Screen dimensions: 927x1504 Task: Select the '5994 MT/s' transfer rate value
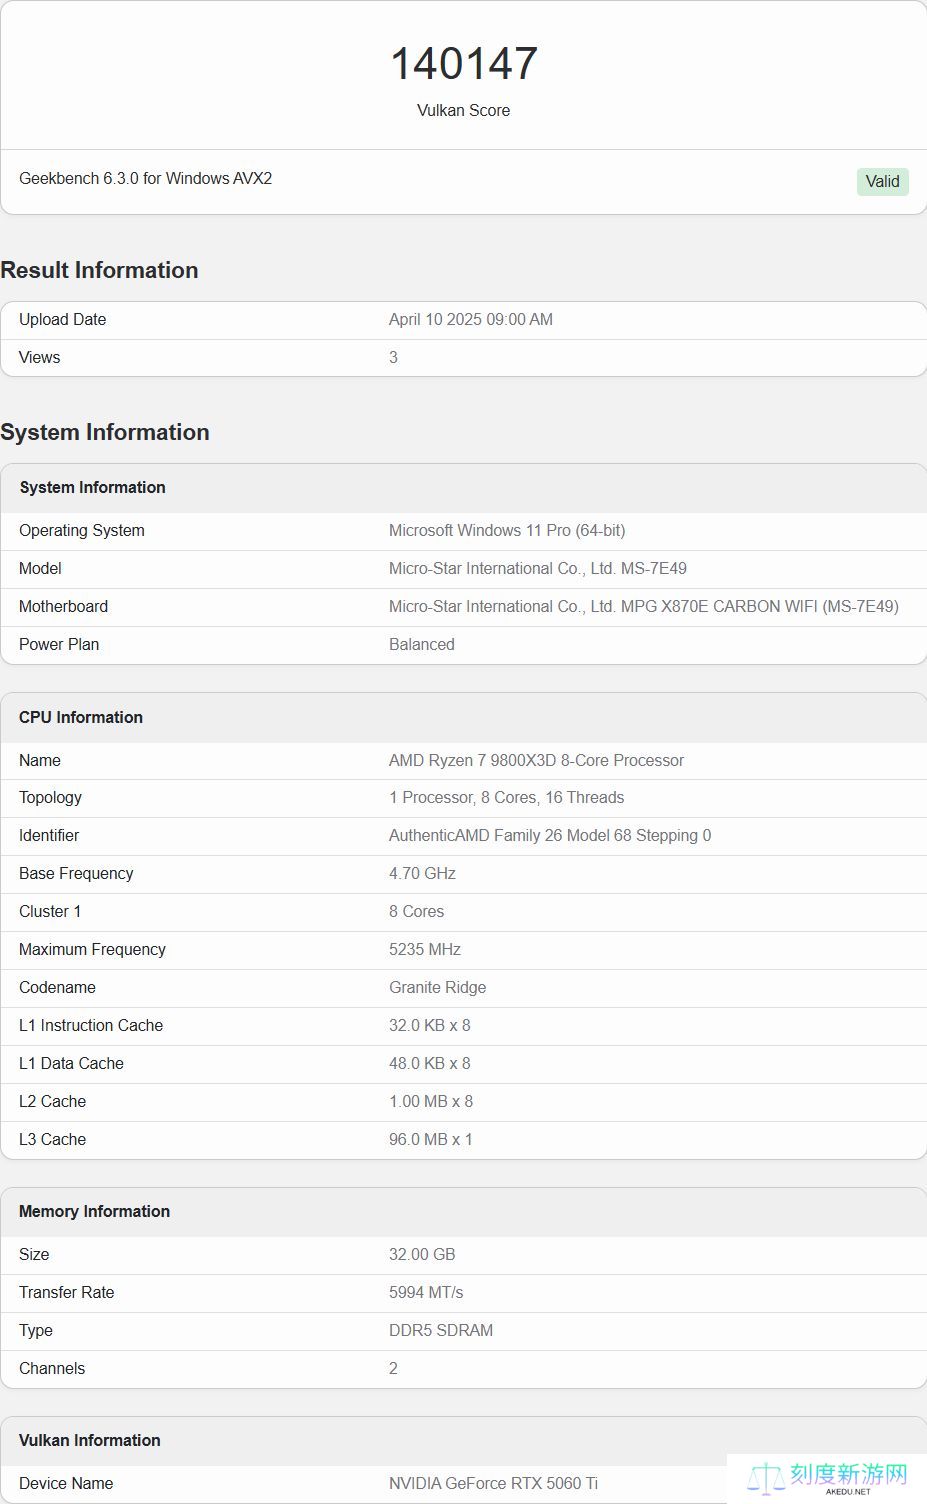tap(426, 1293)
